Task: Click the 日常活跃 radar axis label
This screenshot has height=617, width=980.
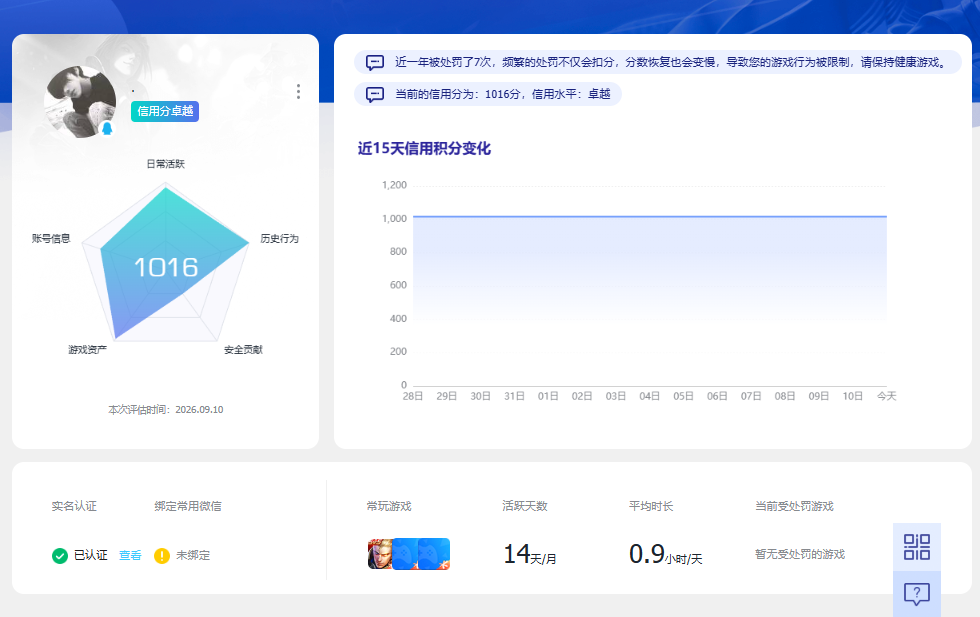Action: click(x=166, y=164)
